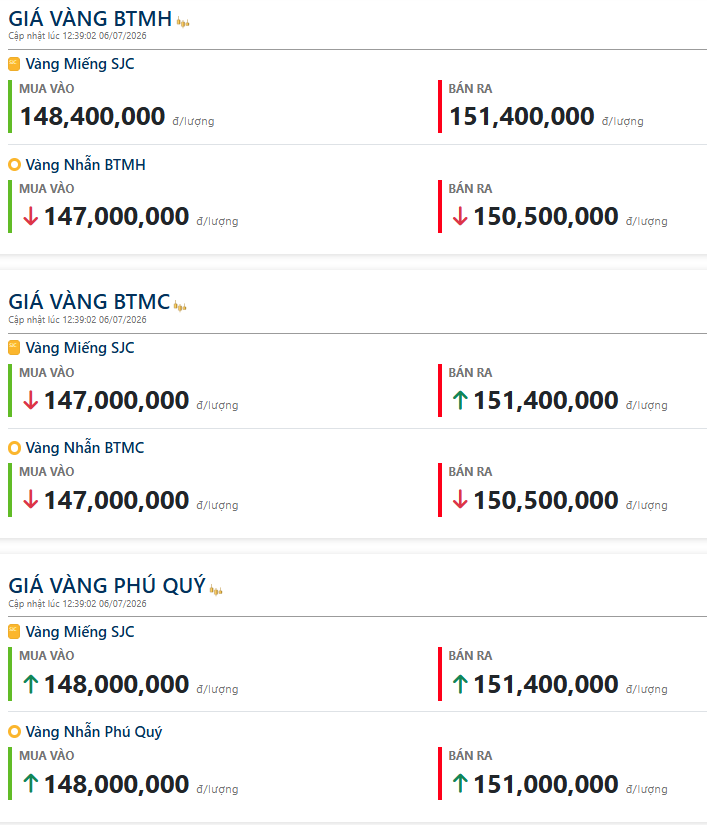The height and width of the screenshot is (825, 707).
Task: Click the SJC gold bar icon under BTMC
Action: [14, 348]
